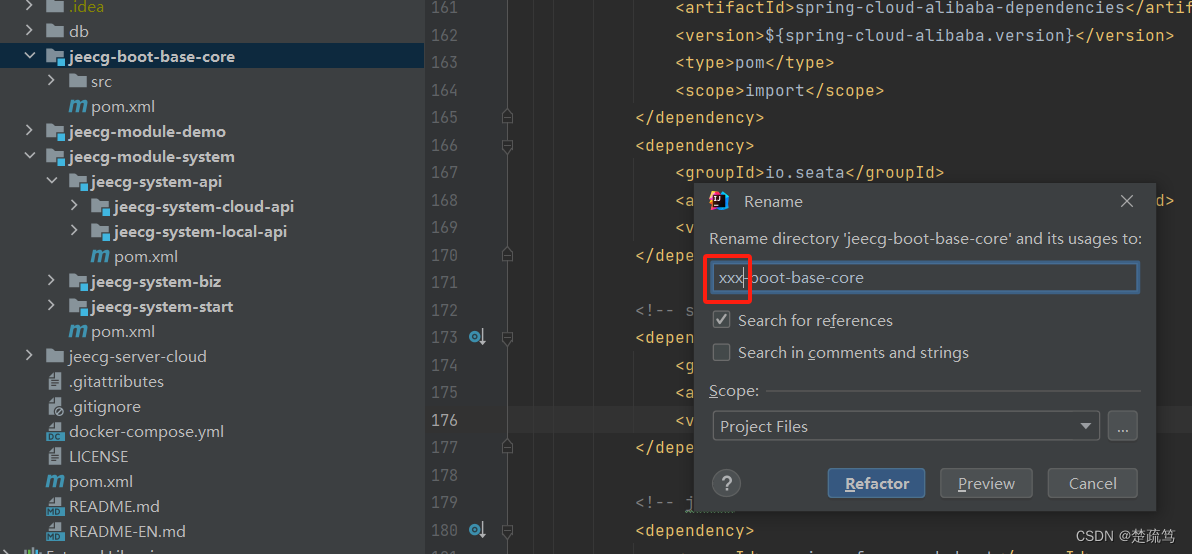Click the README-EN.md markdown icon
This screenshot has height=554, width=1192.
[55, 531]
